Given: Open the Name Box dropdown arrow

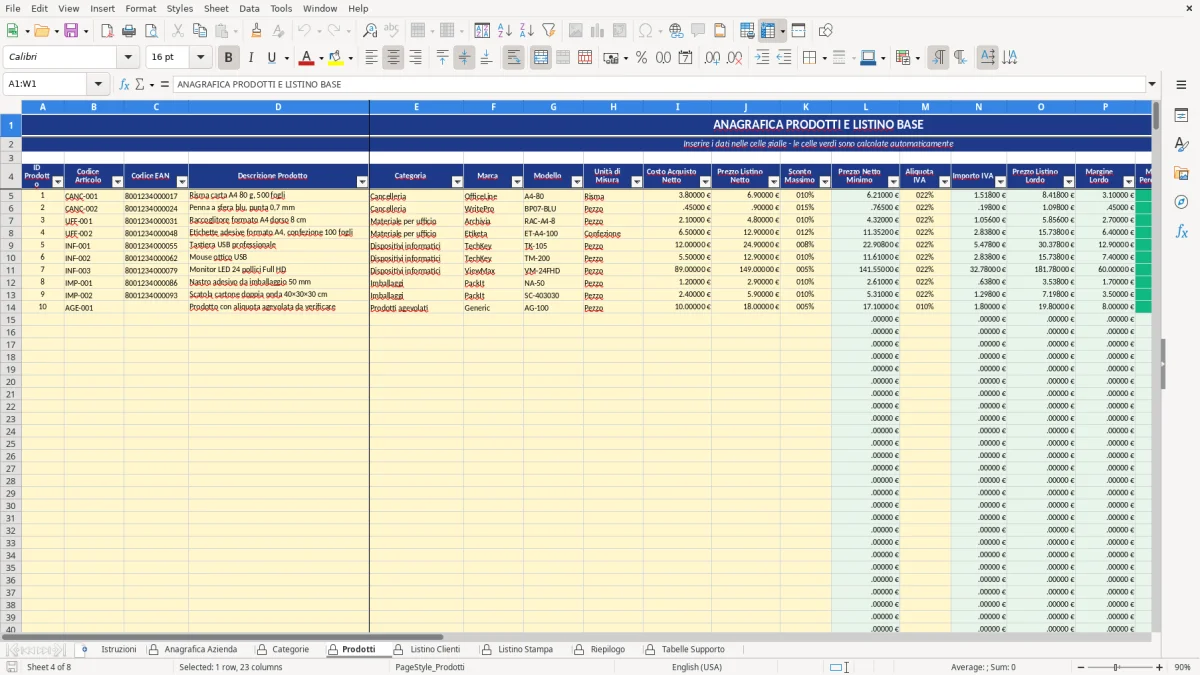Looking at the screenshot, I should click(x=98, y=84).
